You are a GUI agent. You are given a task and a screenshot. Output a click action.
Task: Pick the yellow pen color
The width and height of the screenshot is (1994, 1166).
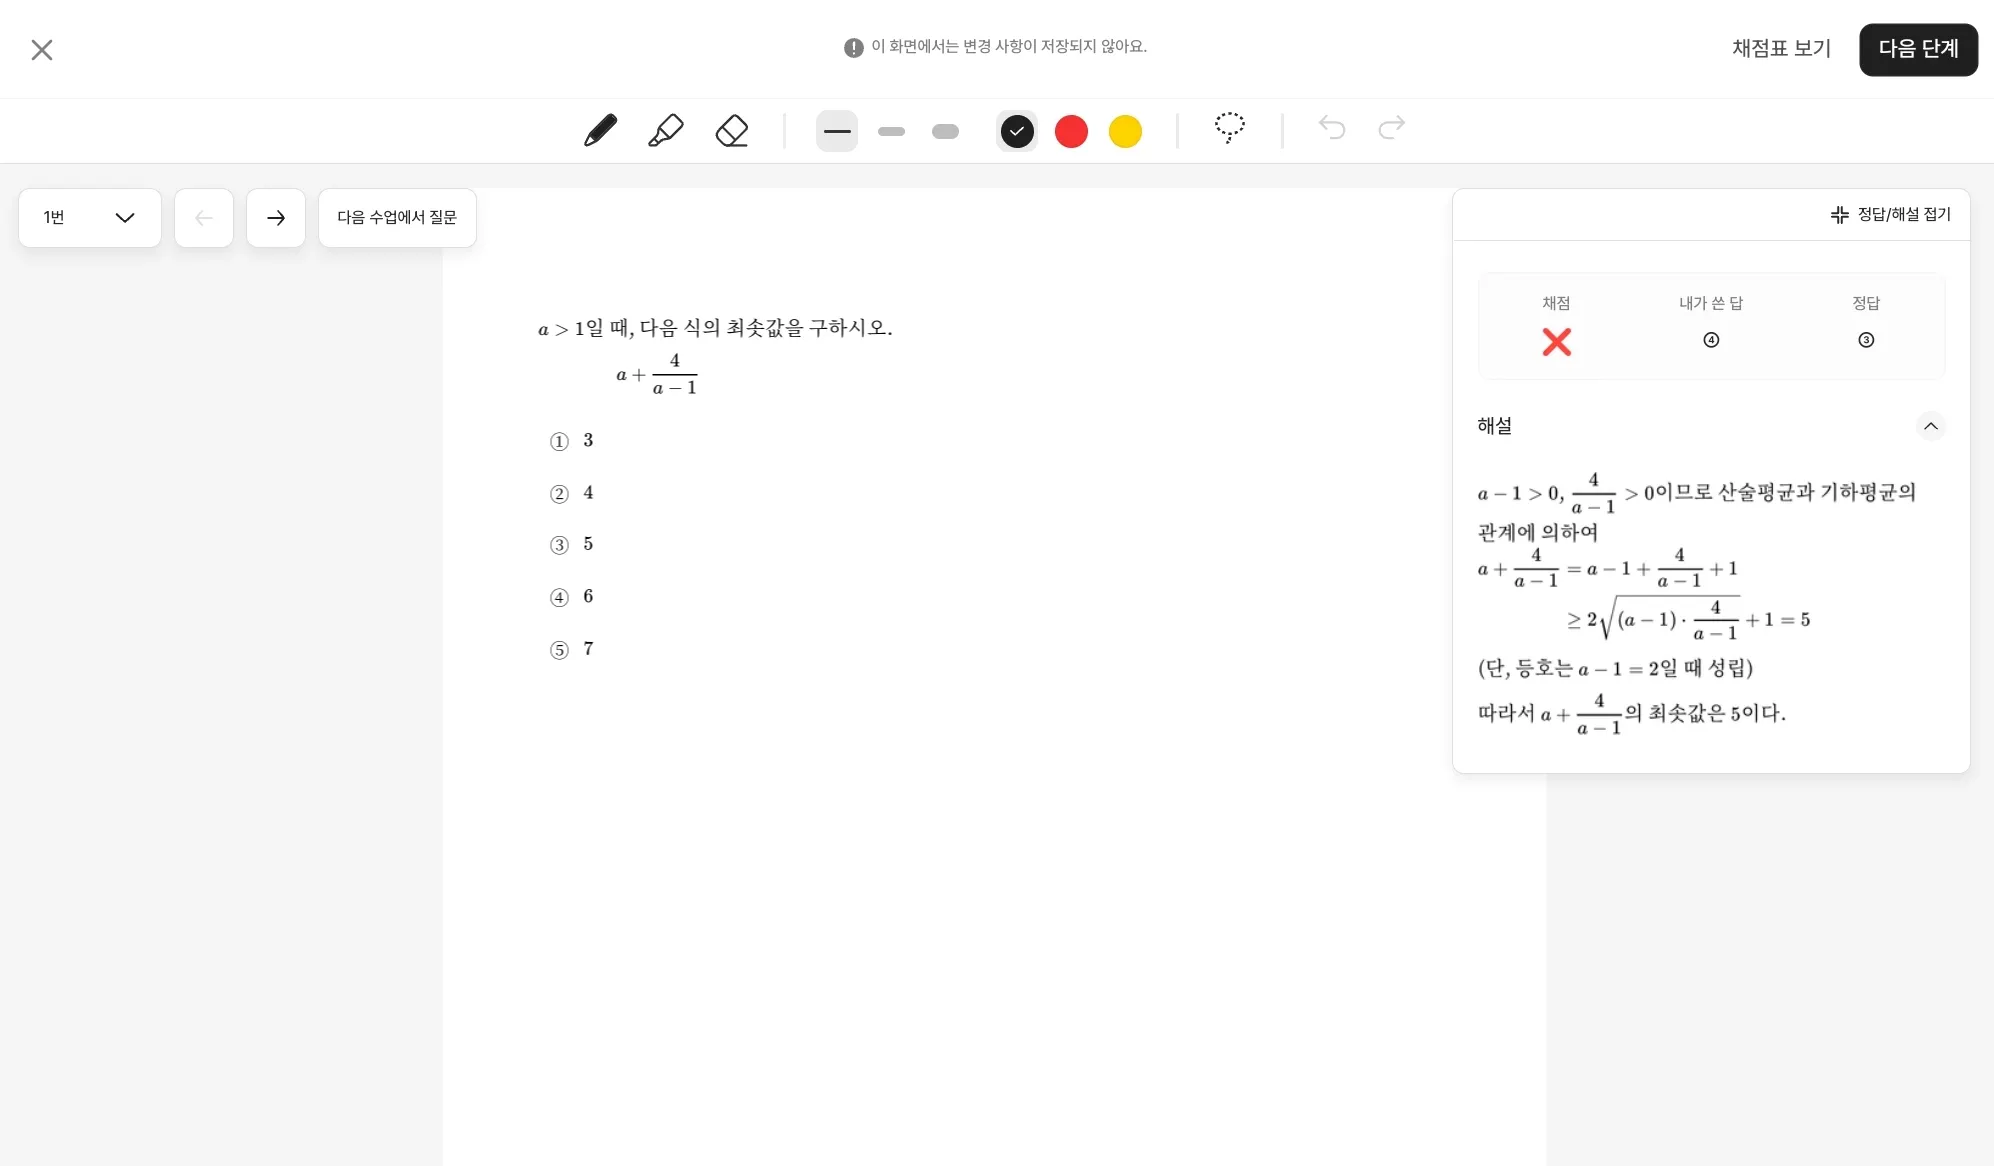(1125, 131)
